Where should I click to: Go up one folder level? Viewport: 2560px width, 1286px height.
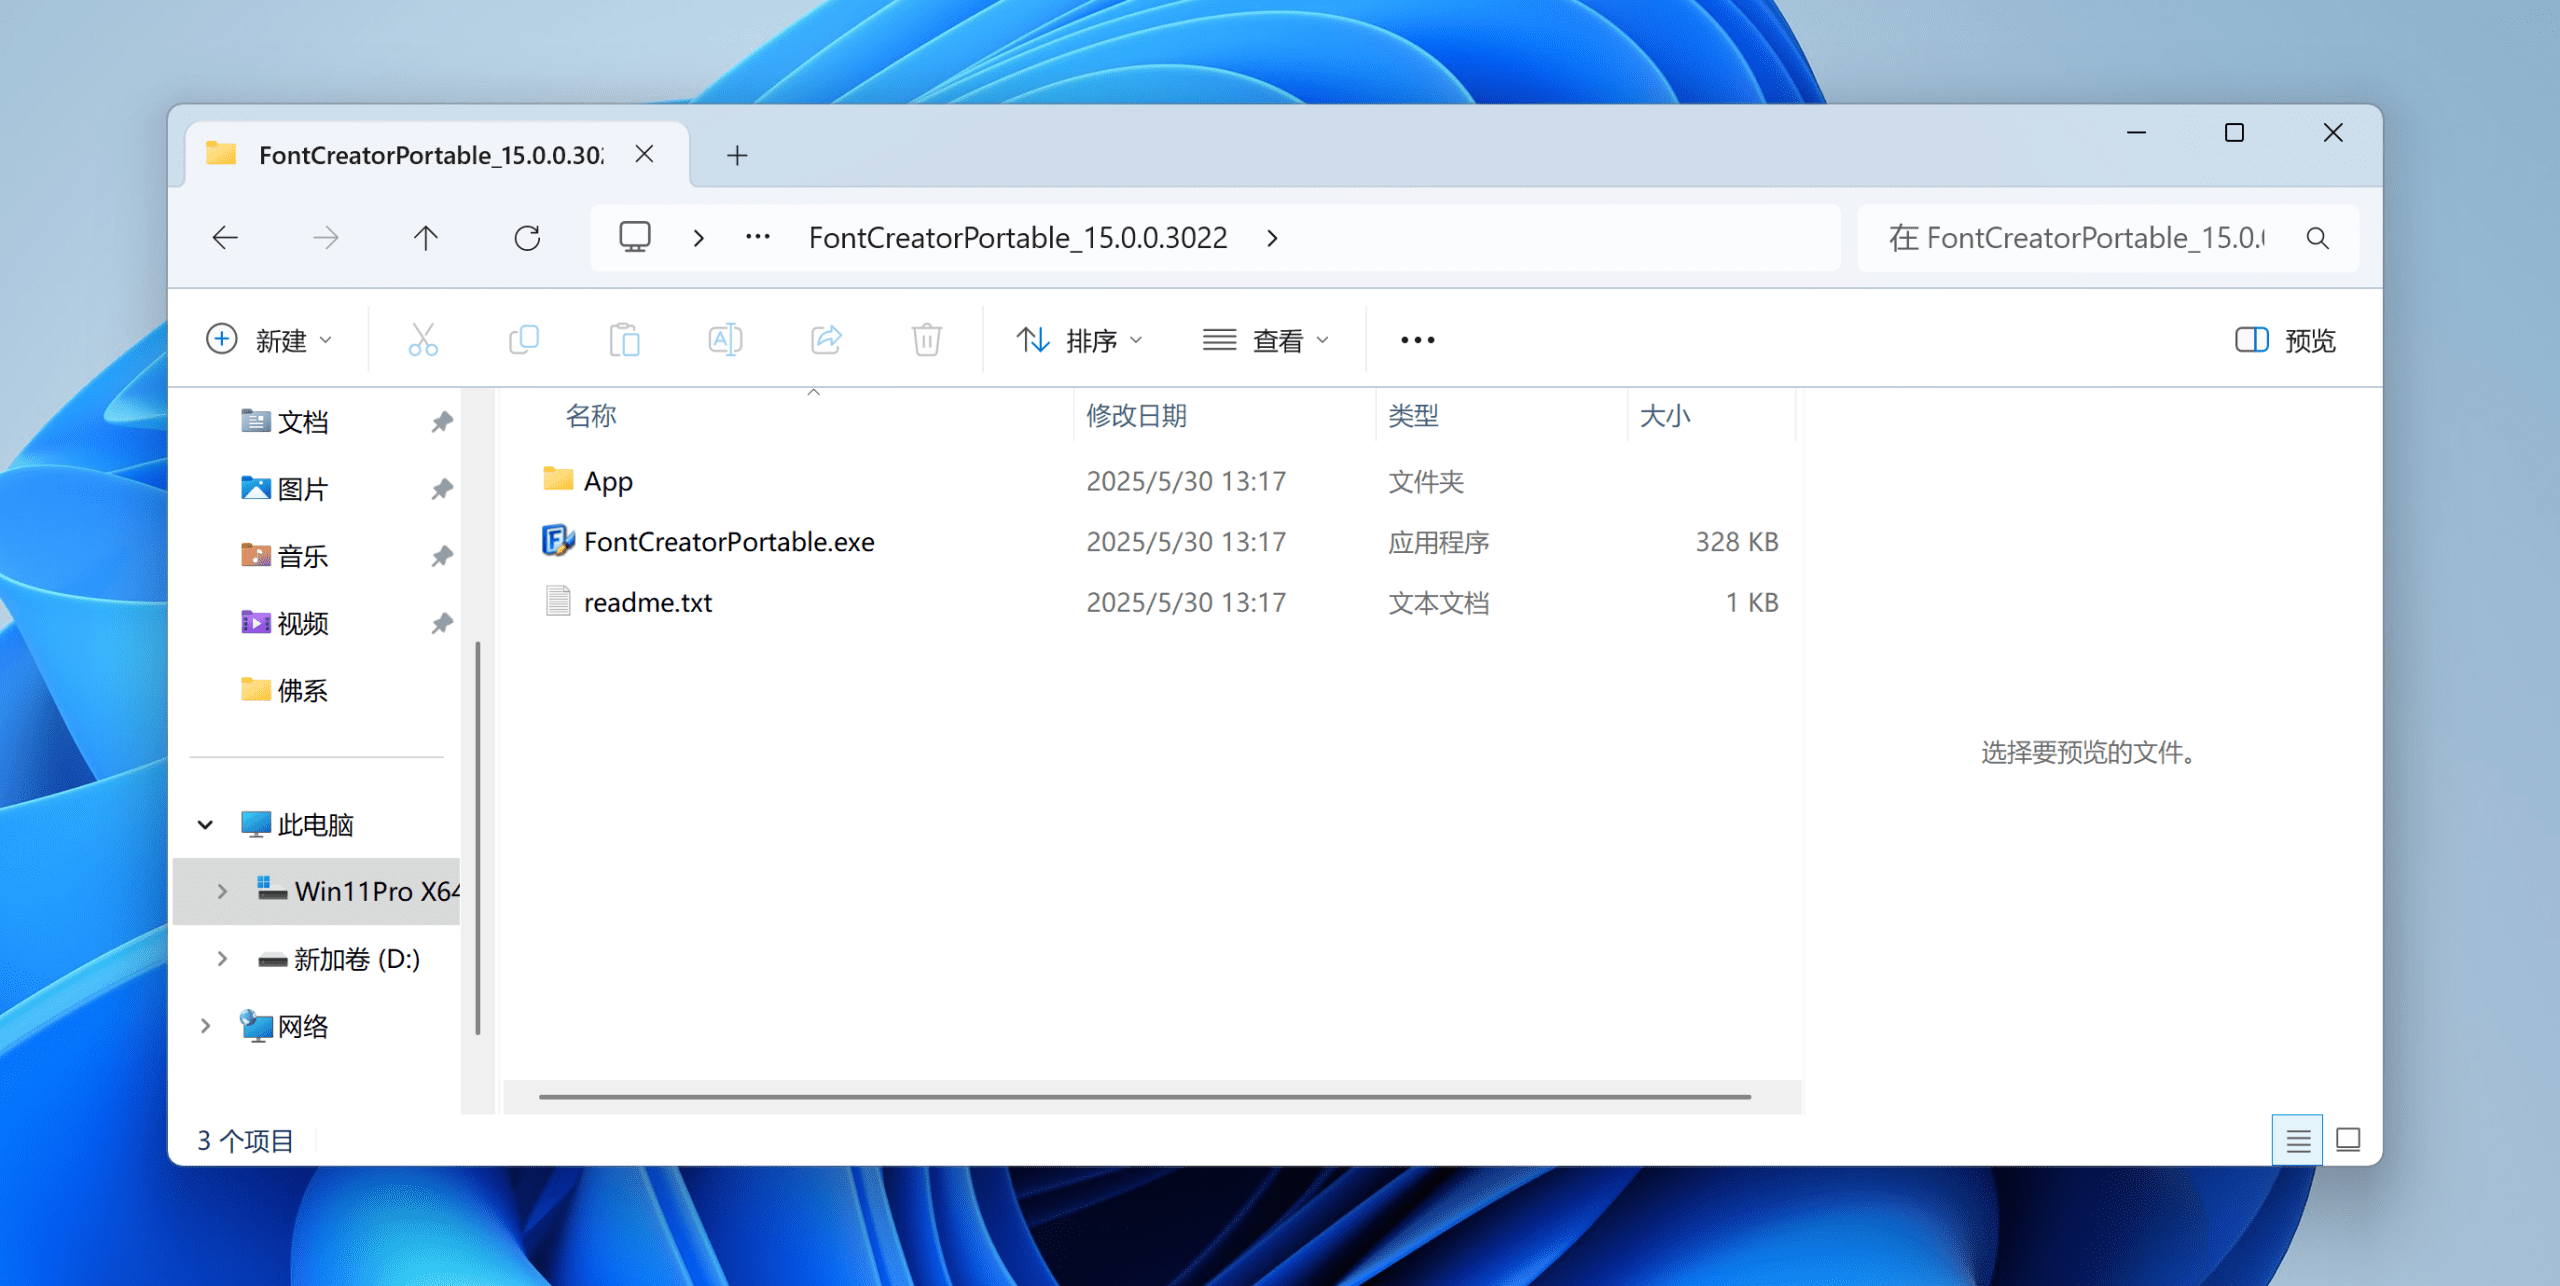coord(426,238)
